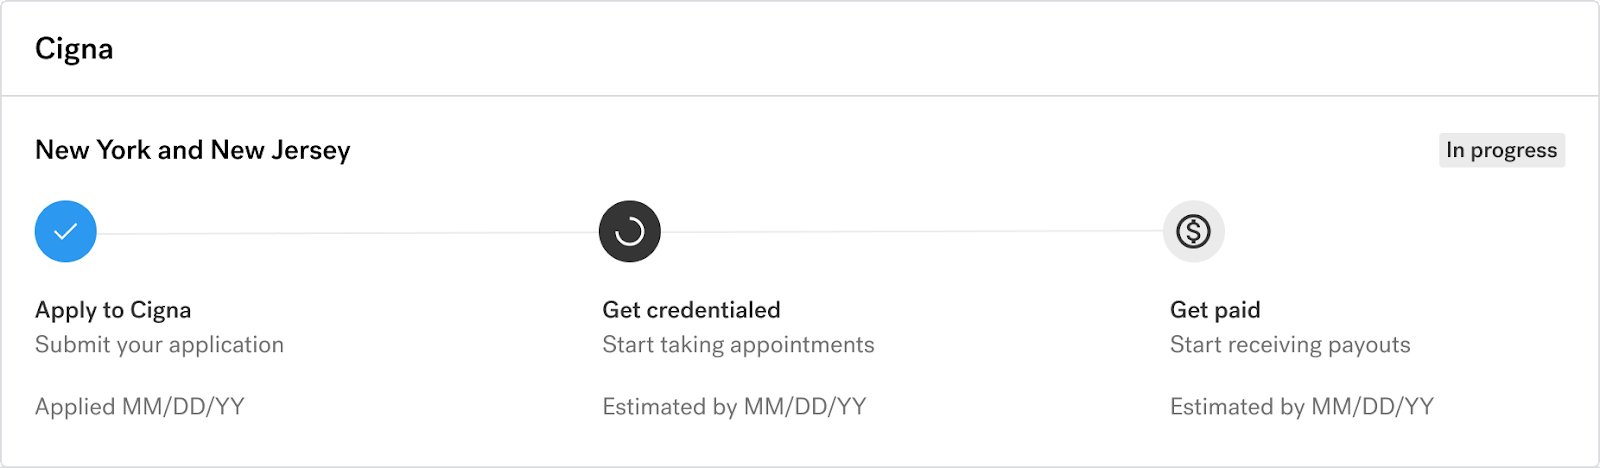Click the blue checkmark completed step icon

[66, 232]
